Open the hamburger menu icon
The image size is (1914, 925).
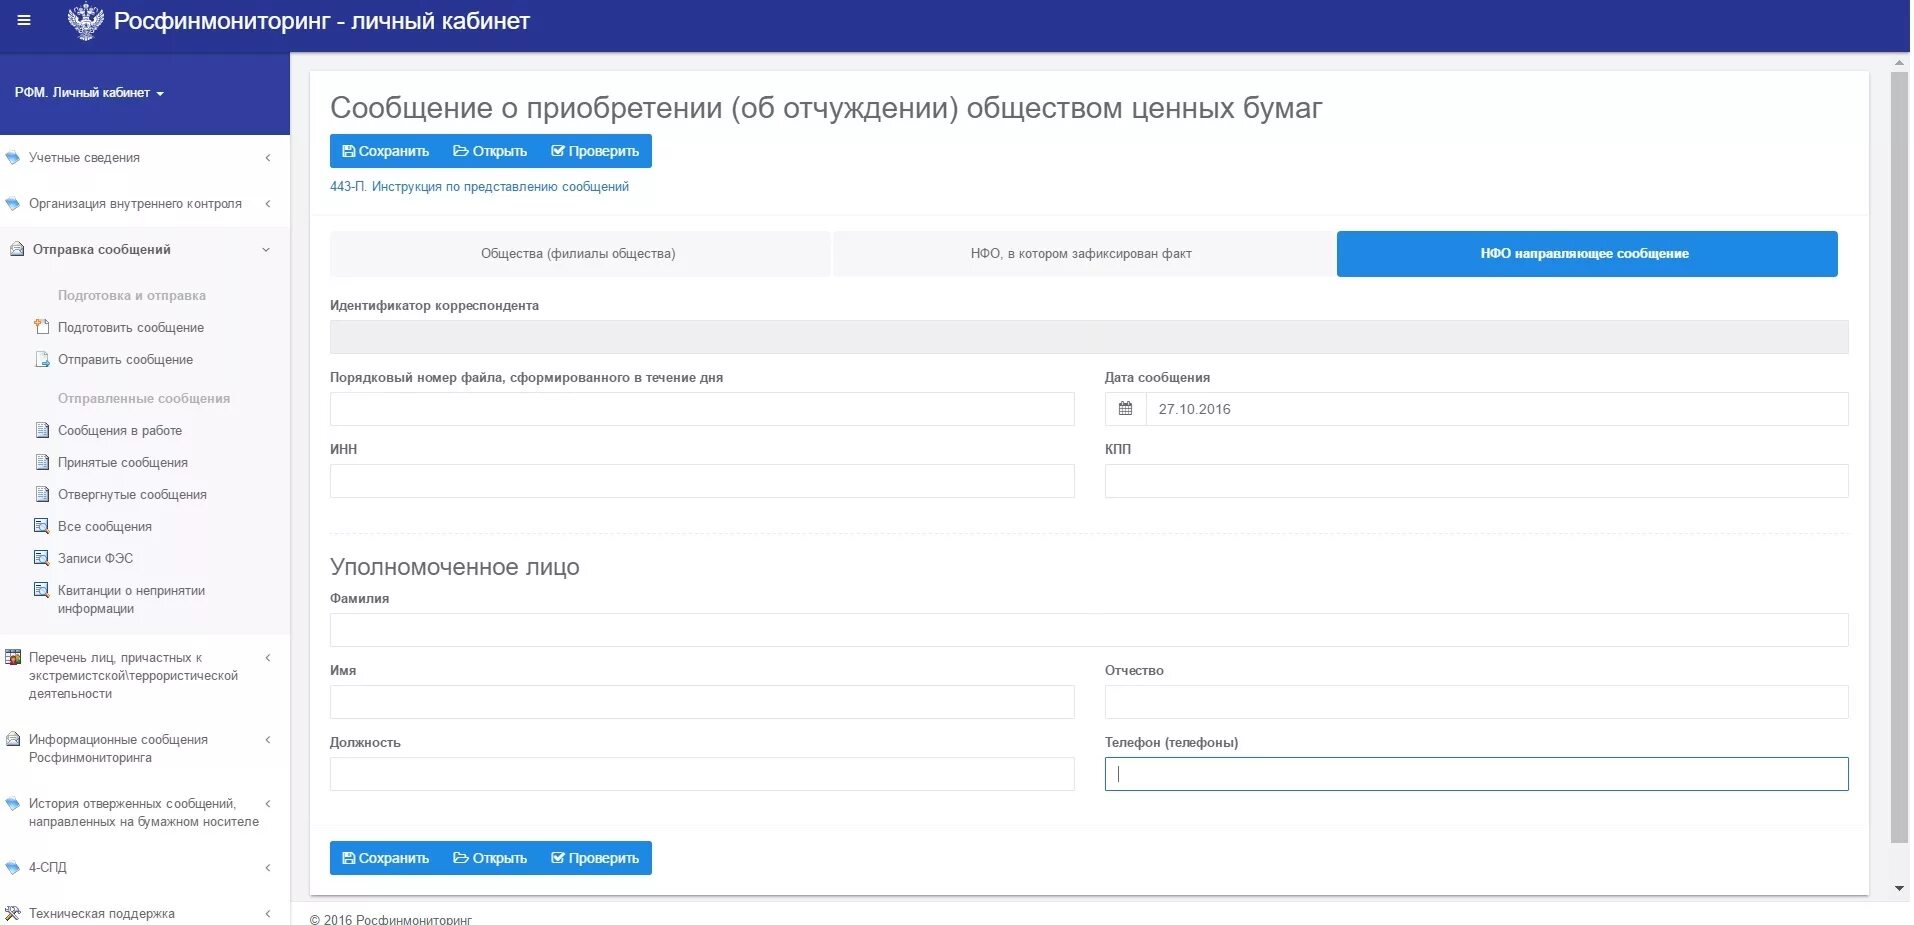click(x=24, y=20)
